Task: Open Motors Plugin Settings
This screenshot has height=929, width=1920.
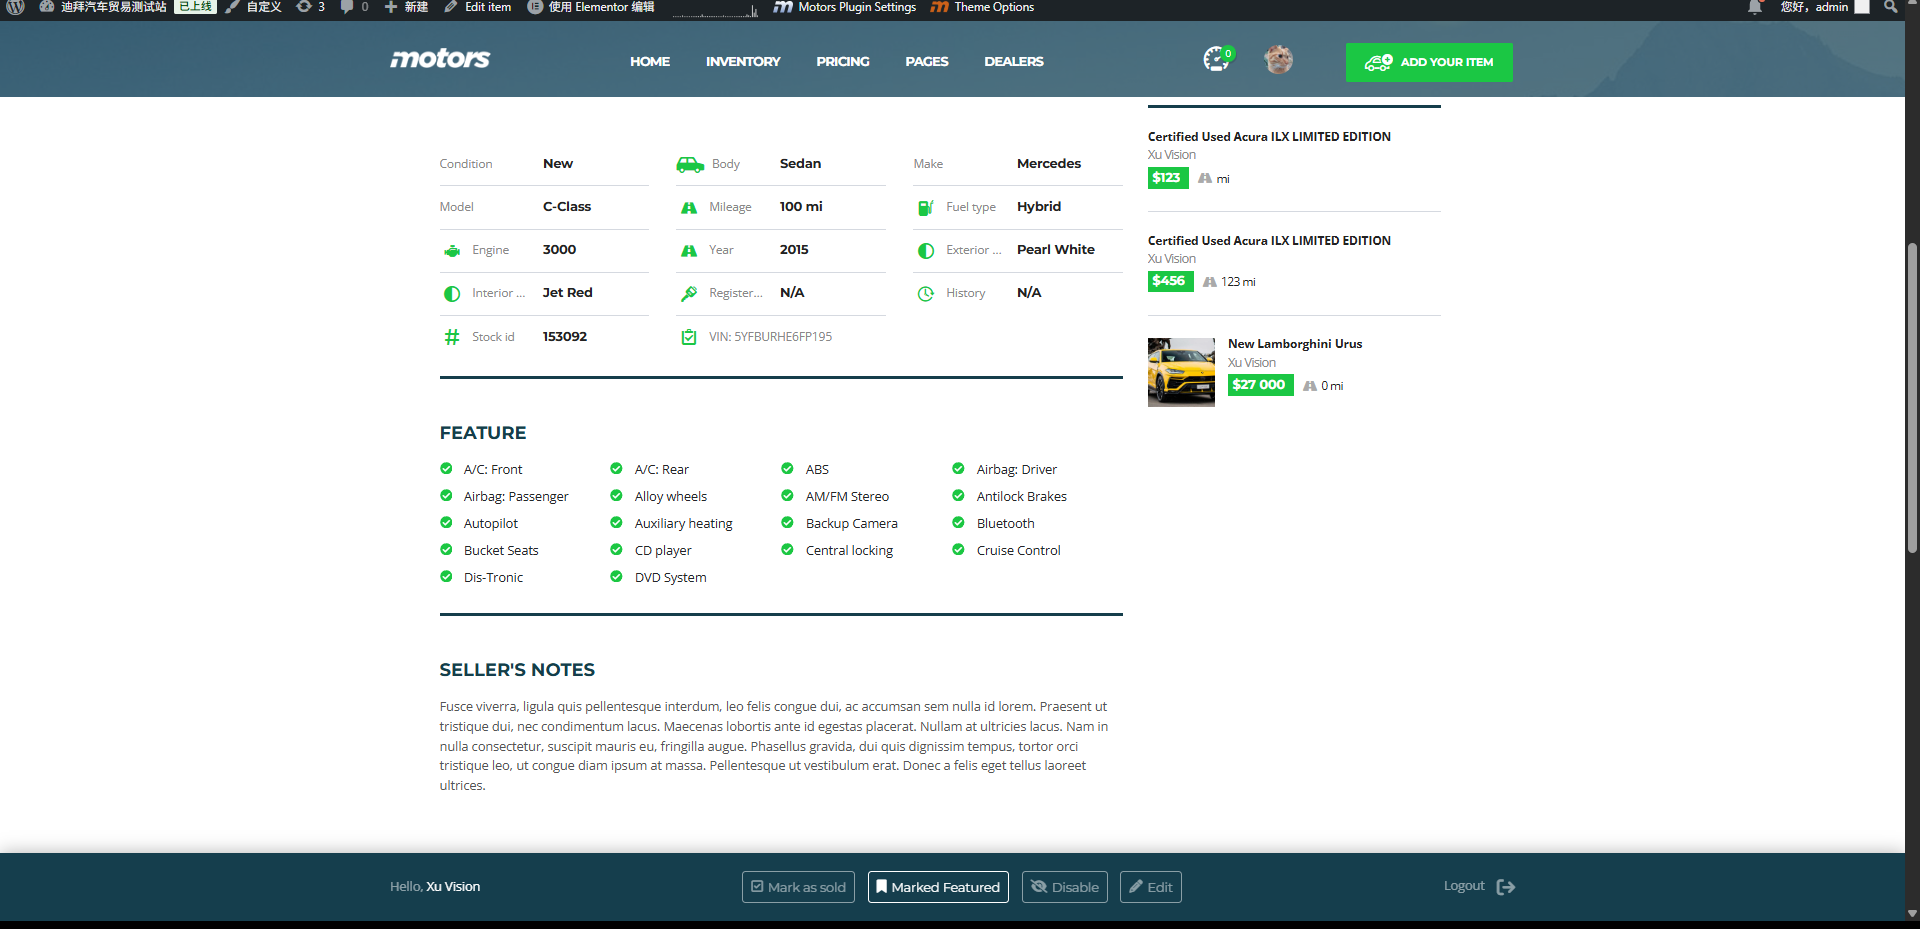Action: (x=845, y=7)
